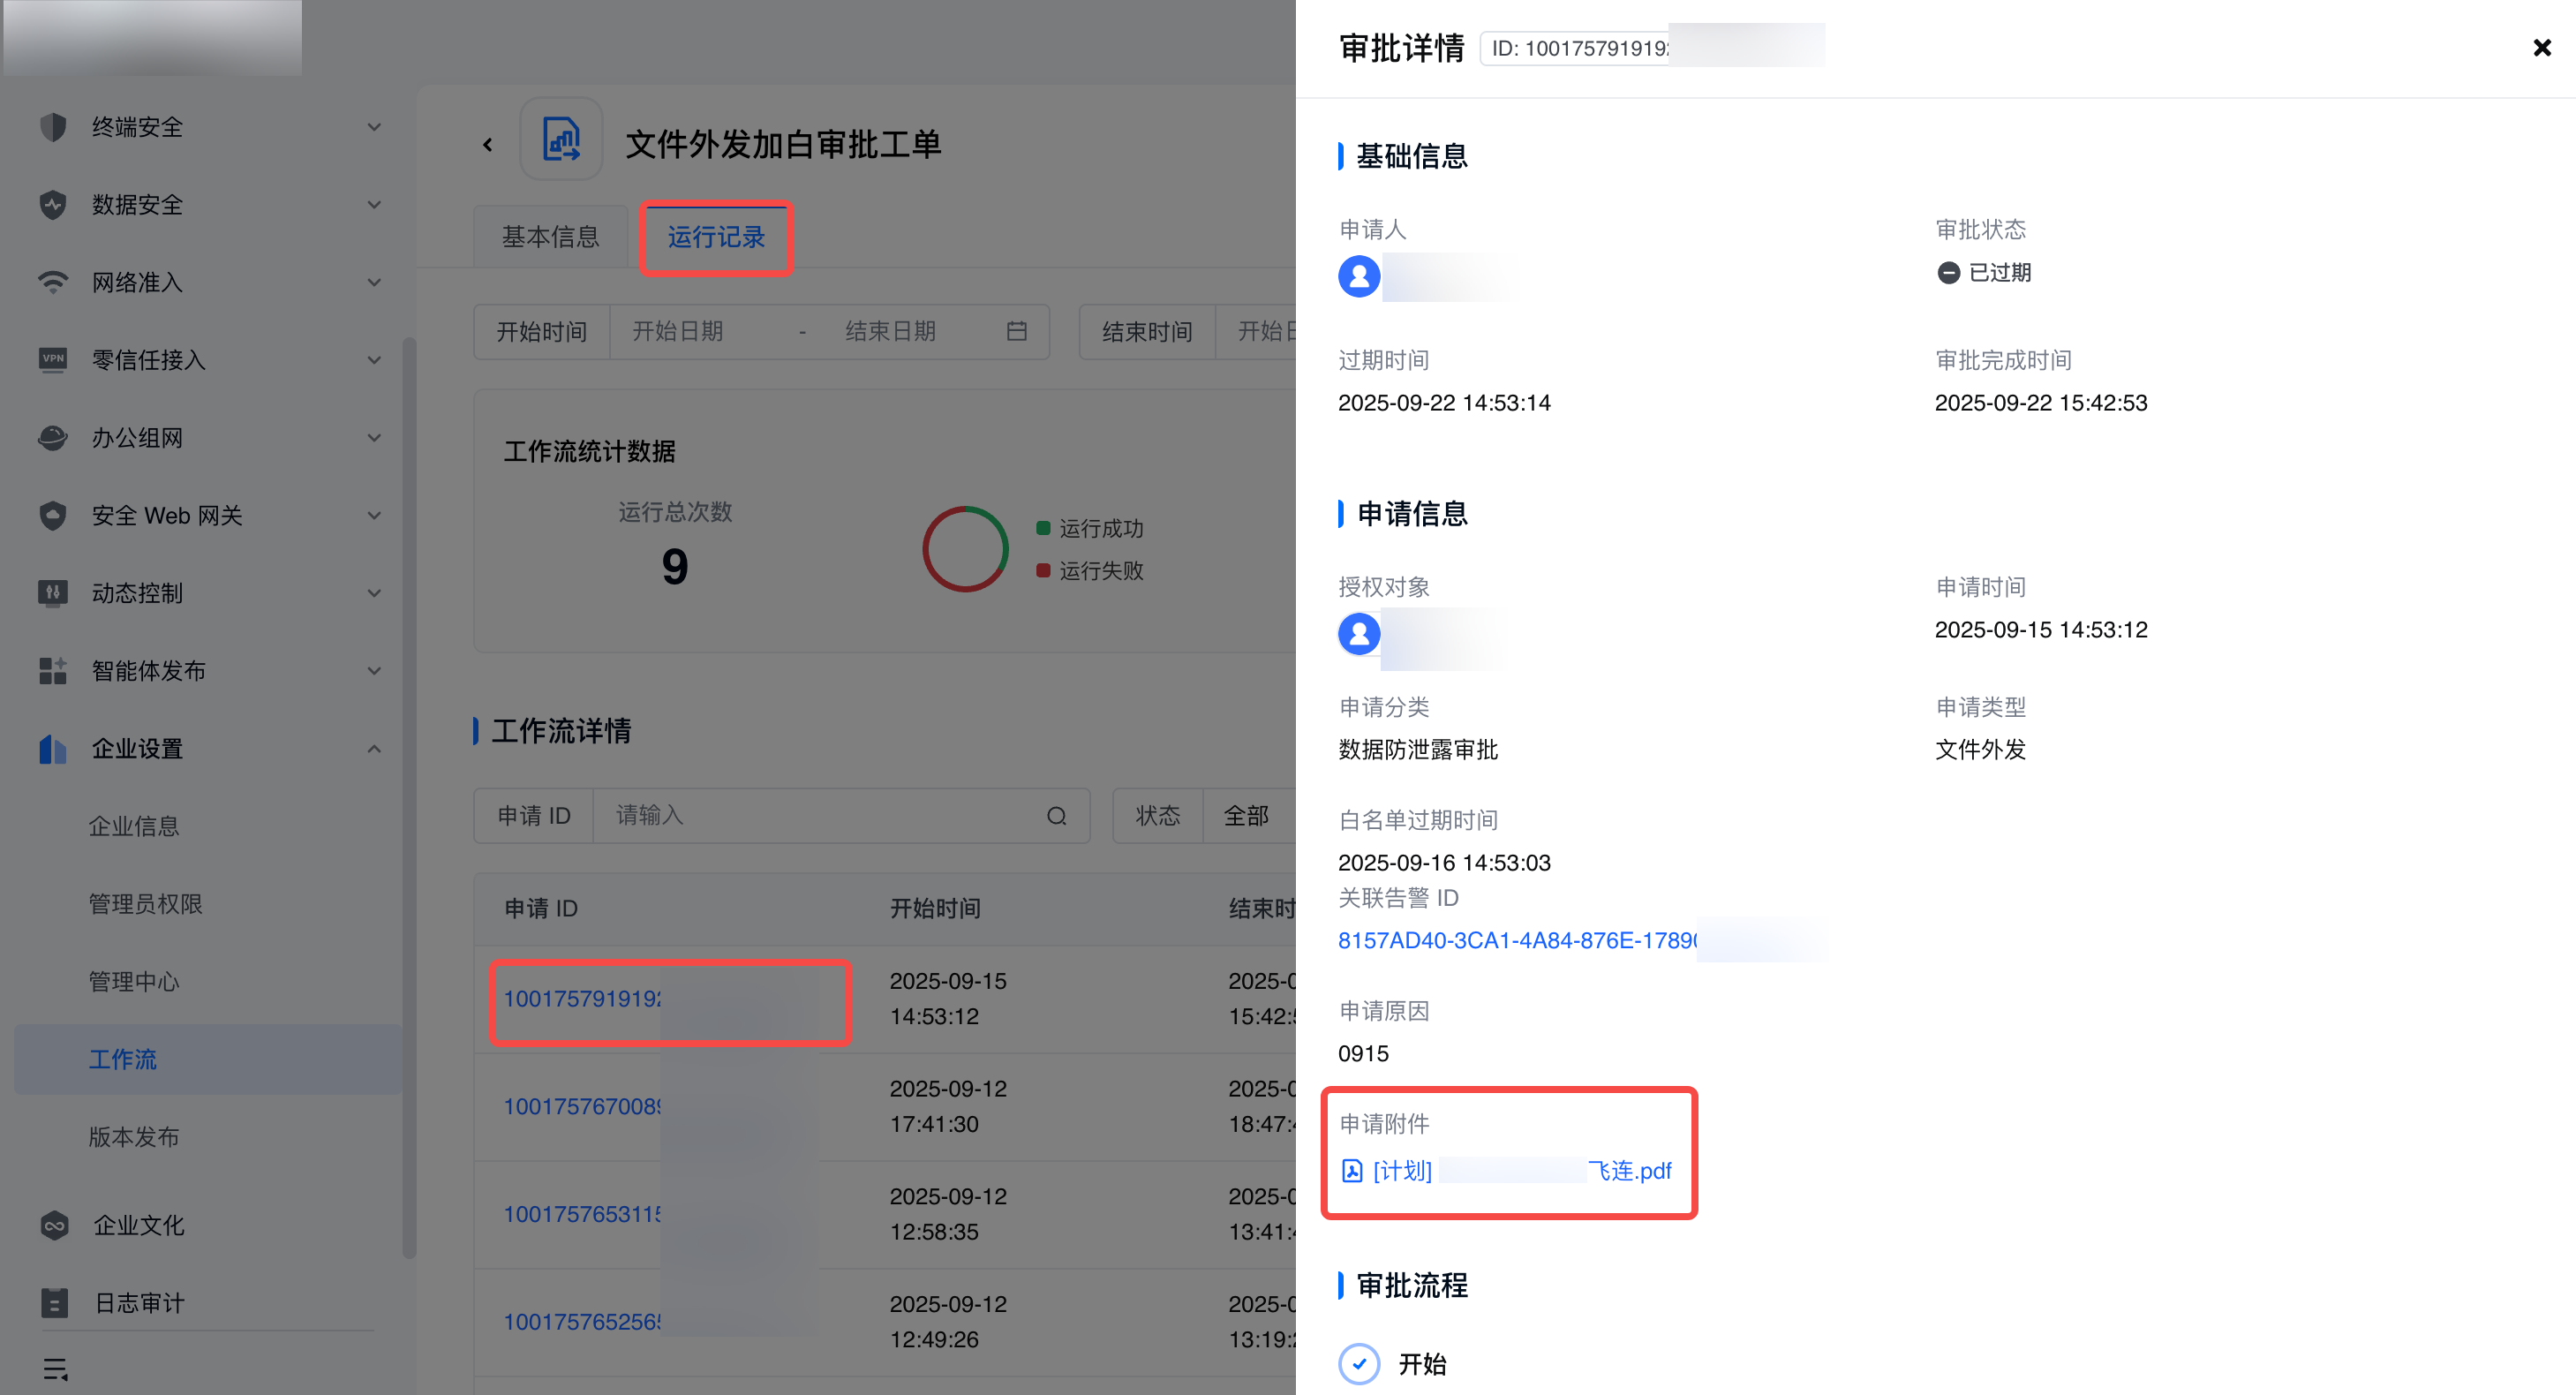Open application ID 100175765256 link
Viewport: 2576px width, 1395px height.
[x=582, y=1322]
